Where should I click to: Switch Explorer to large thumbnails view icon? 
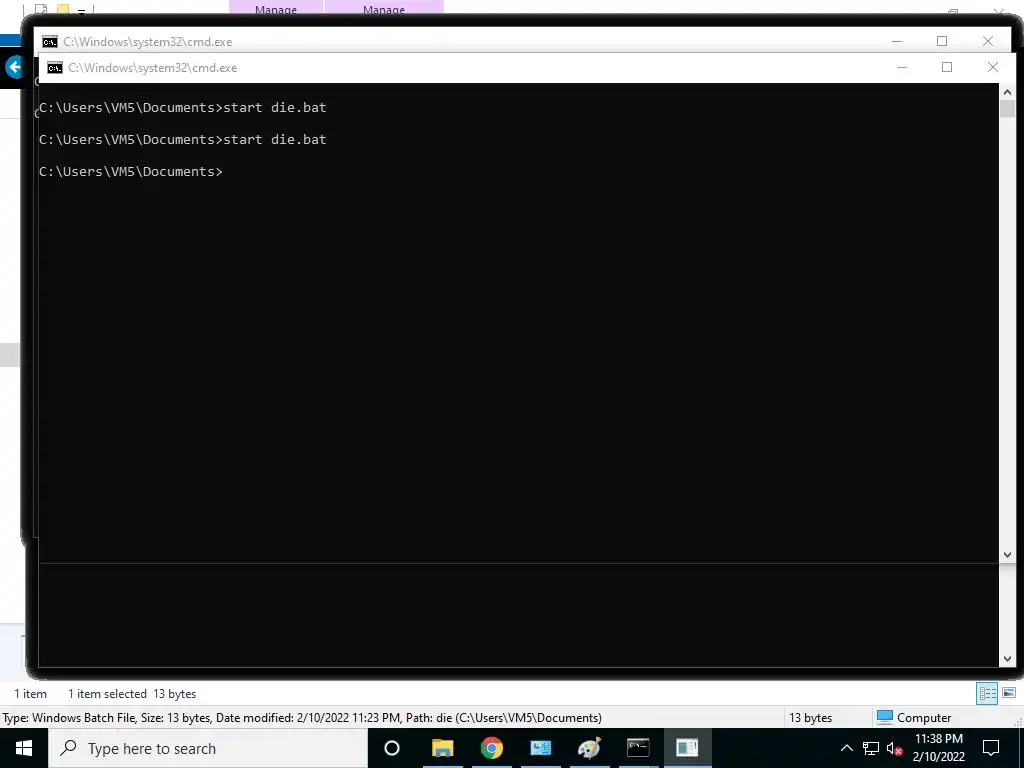coord(1009,694)
